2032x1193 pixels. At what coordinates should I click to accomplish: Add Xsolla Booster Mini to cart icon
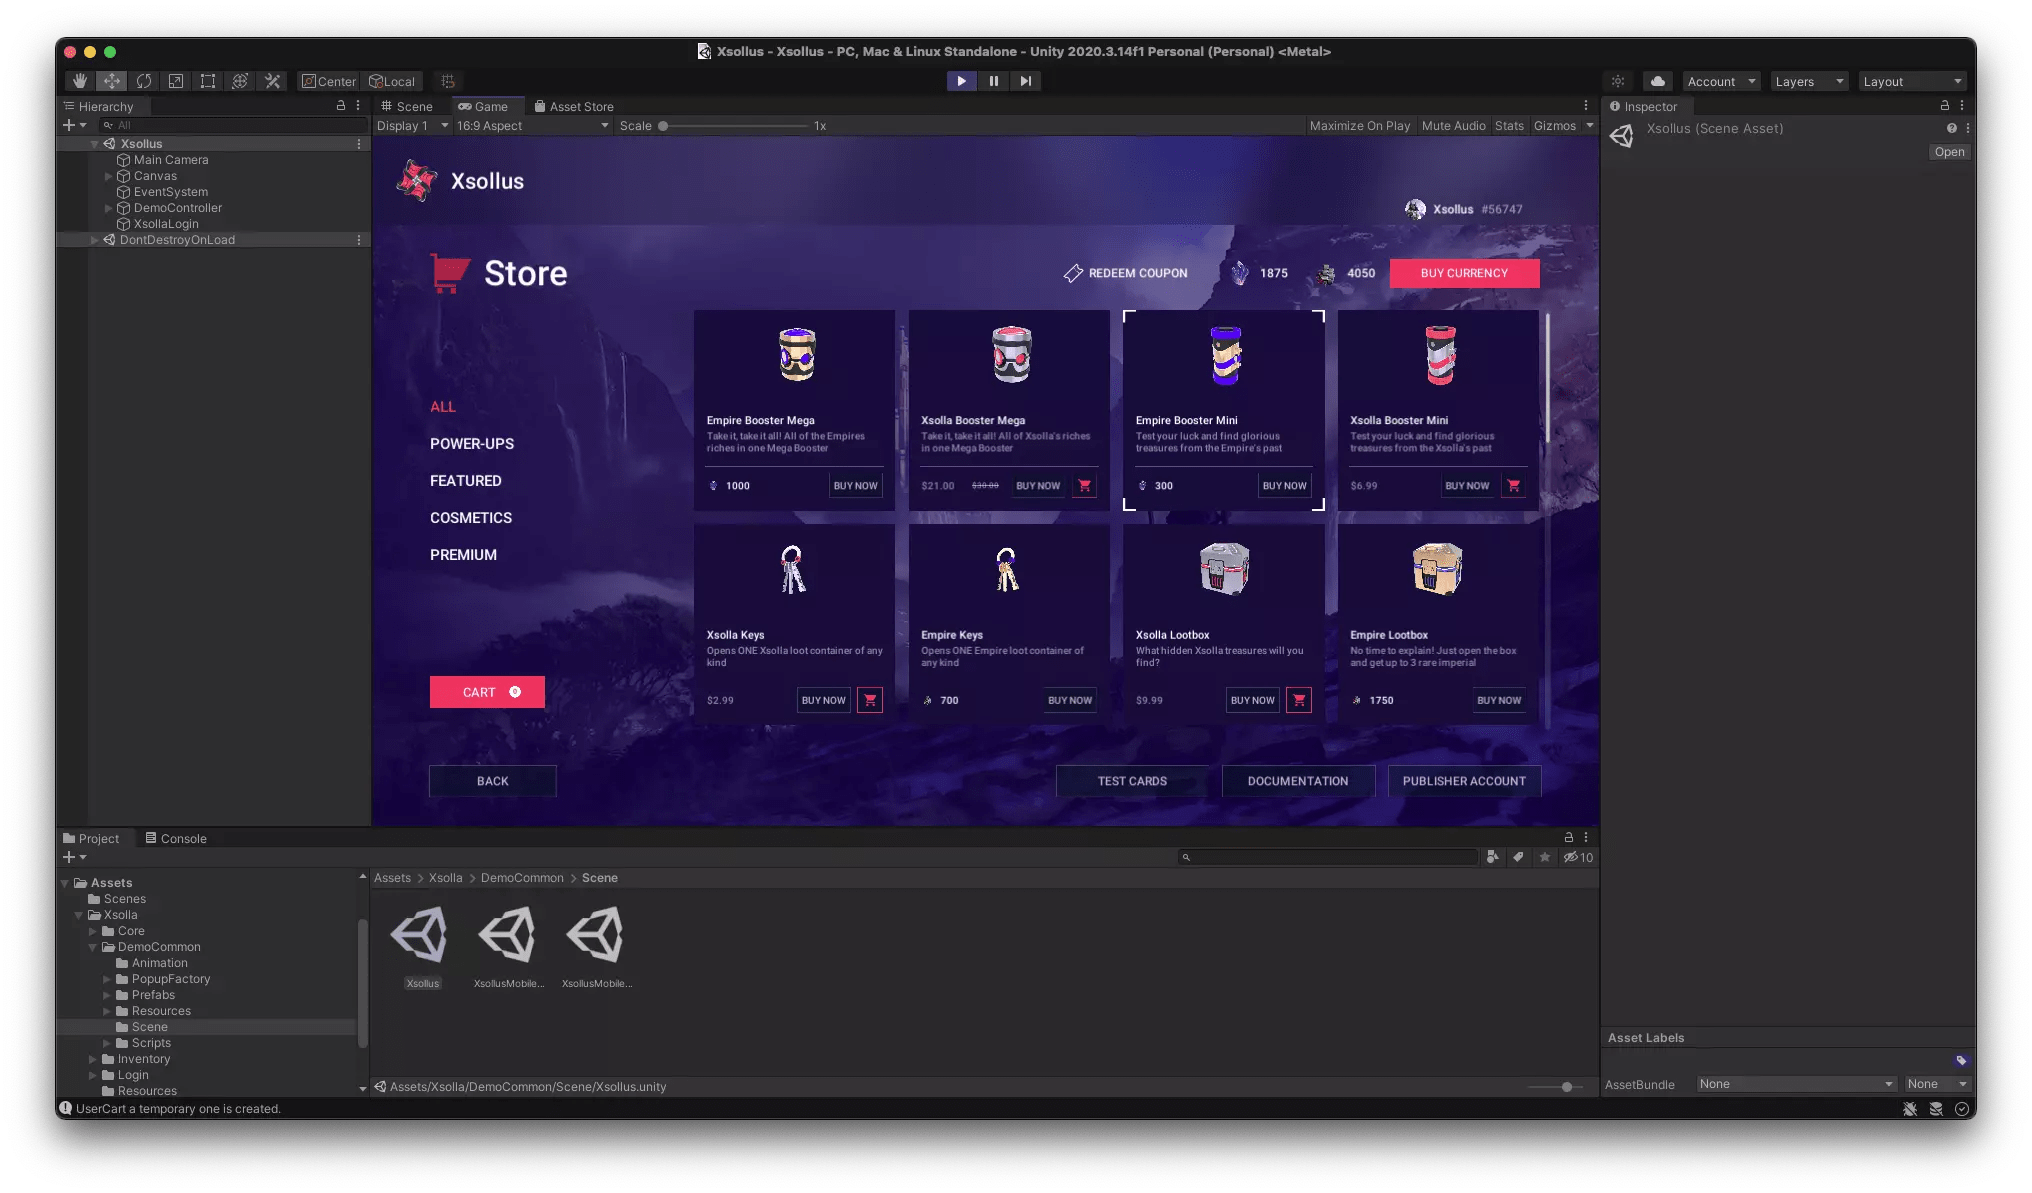pos(1514,486)
